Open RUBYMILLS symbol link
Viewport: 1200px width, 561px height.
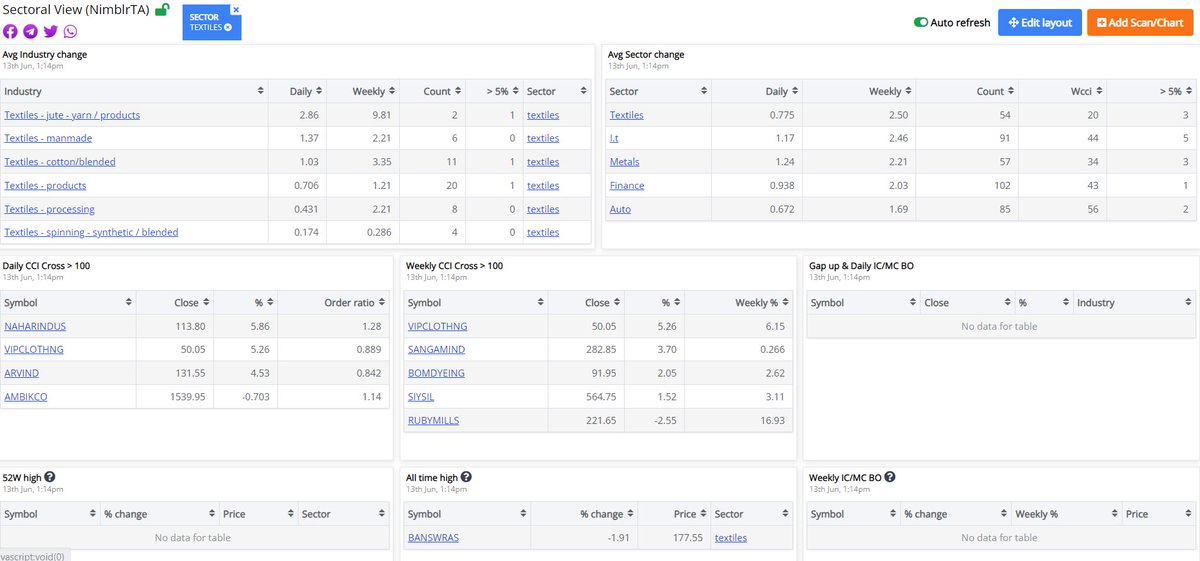pyautogui.click(x=434, y=420)
